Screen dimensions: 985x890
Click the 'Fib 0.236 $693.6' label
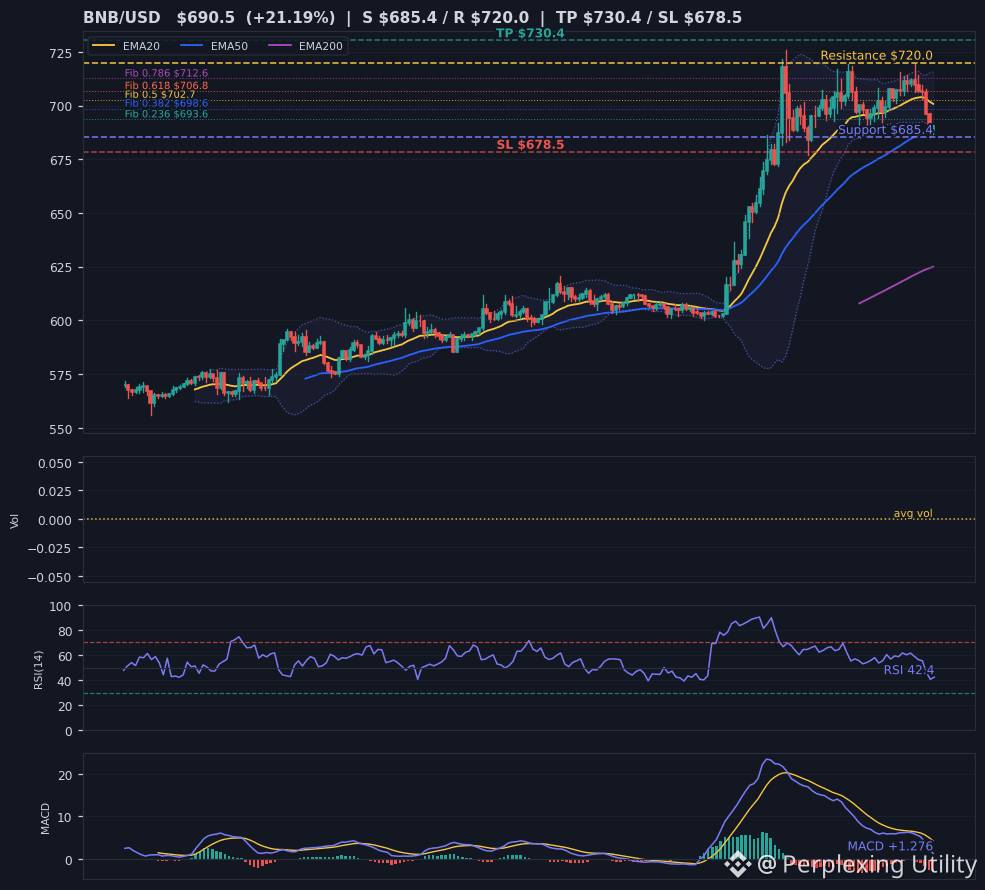pos(166,114)
